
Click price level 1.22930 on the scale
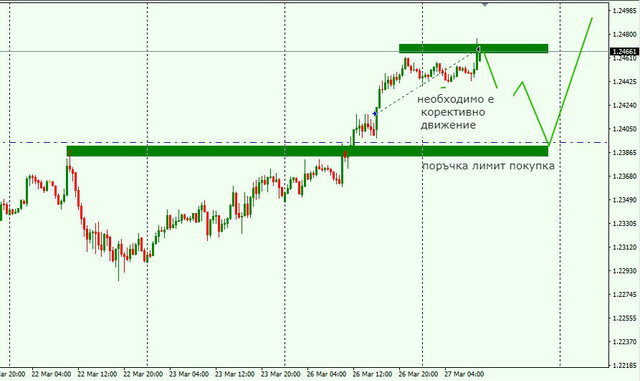click(624, 271)
